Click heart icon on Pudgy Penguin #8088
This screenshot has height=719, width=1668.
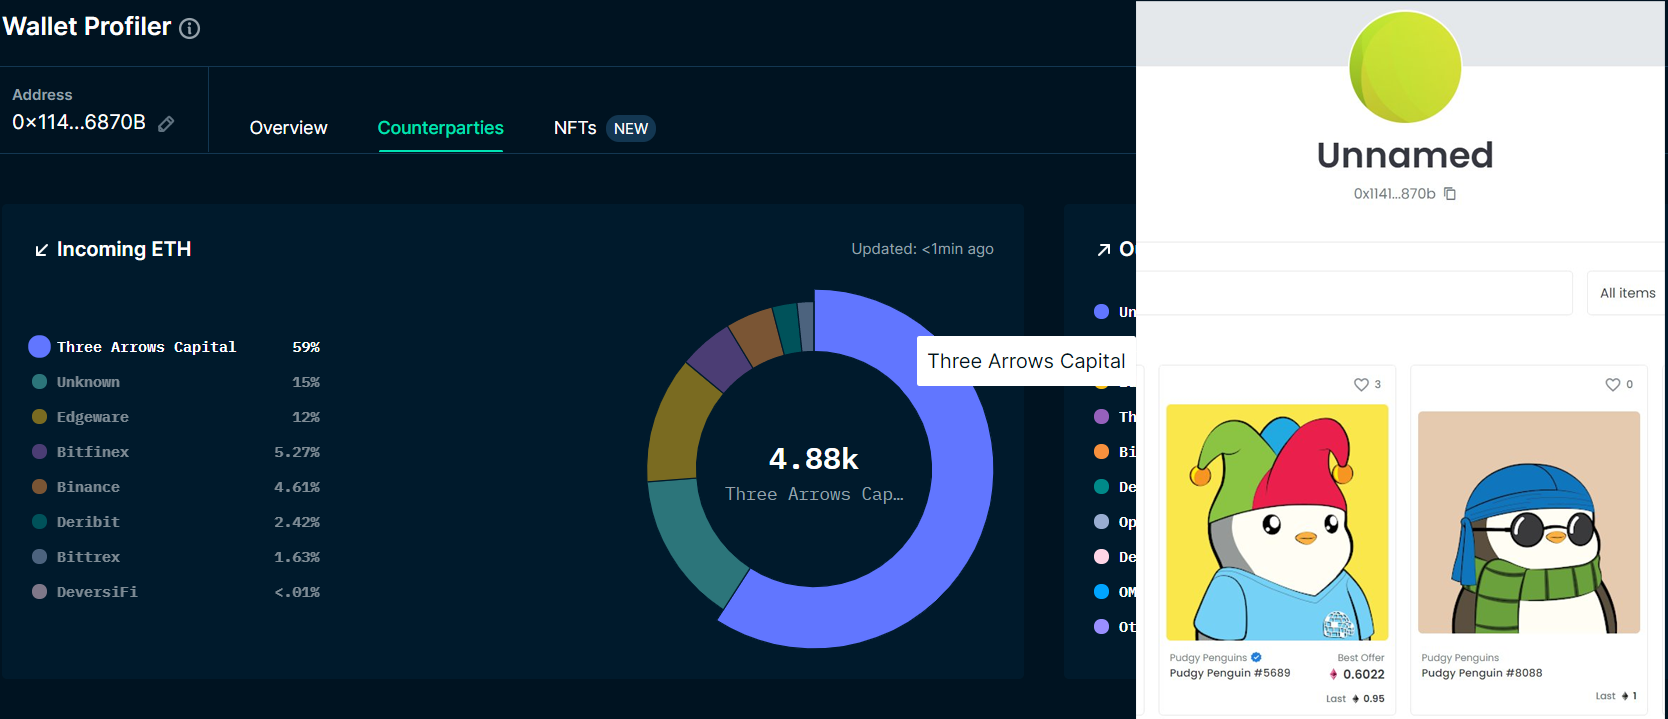pyautogui.click(x=1612, y=385)
